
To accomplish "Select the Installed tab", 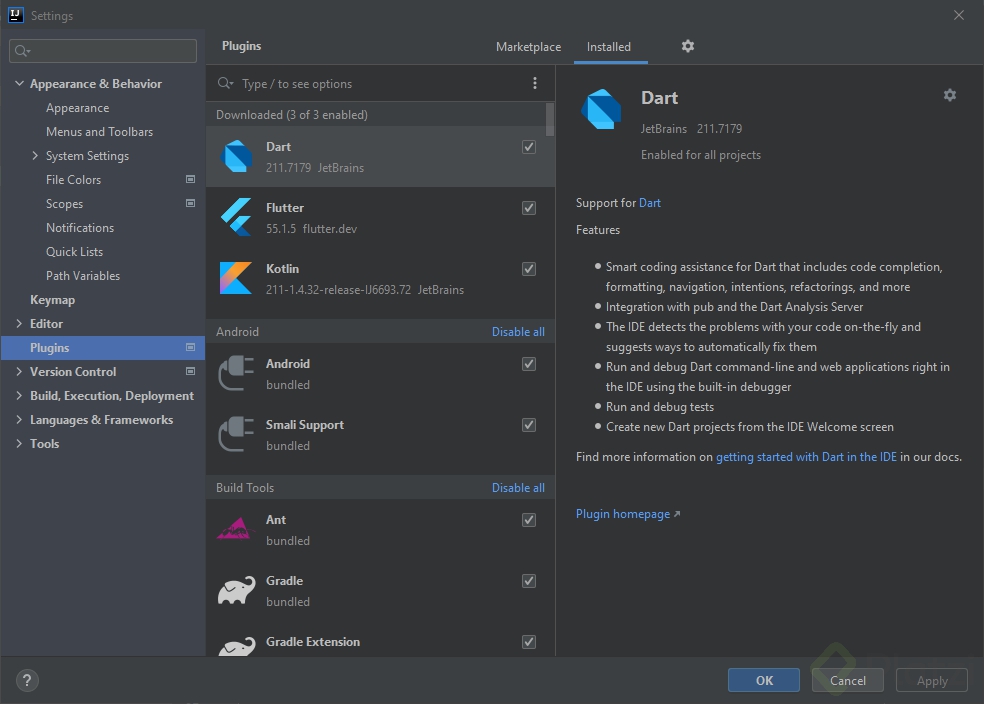I will pyautogui.click(x=609, y=47).
